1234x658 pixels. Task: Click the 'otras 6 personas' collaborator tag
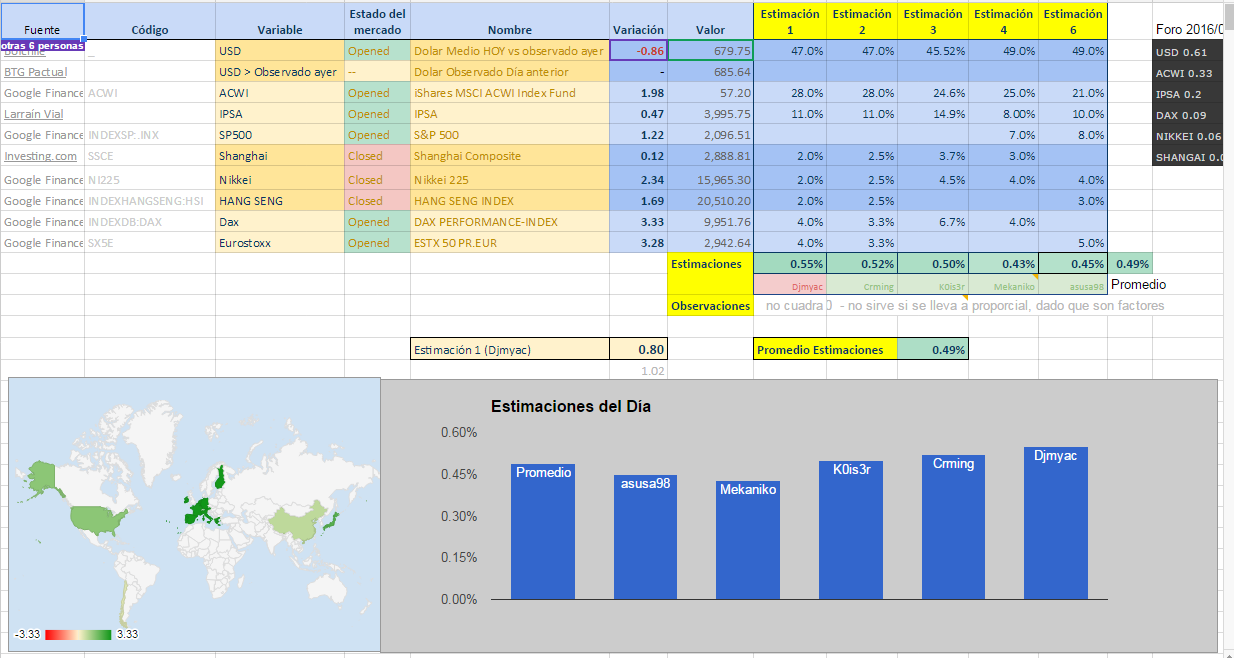pyautogui.click(x=42, y=45)
